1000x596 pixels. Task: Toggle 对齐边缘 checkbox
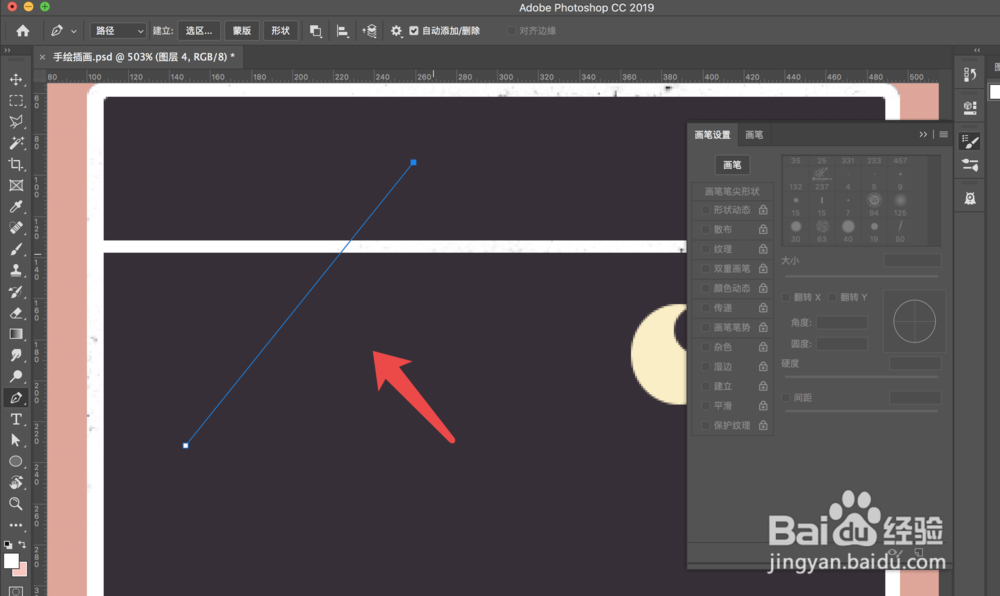pyautogui.click(x=511, y=31)
